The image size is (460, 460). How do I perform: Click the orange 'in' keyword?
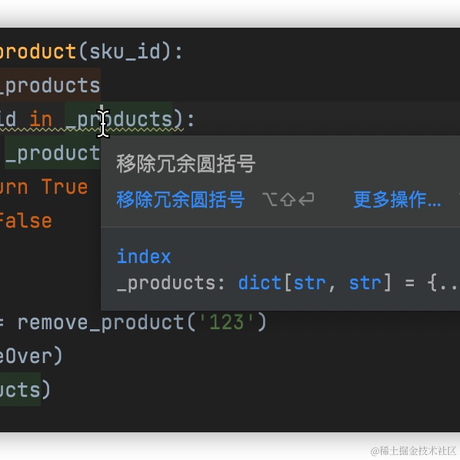click(x=41, y=119)
